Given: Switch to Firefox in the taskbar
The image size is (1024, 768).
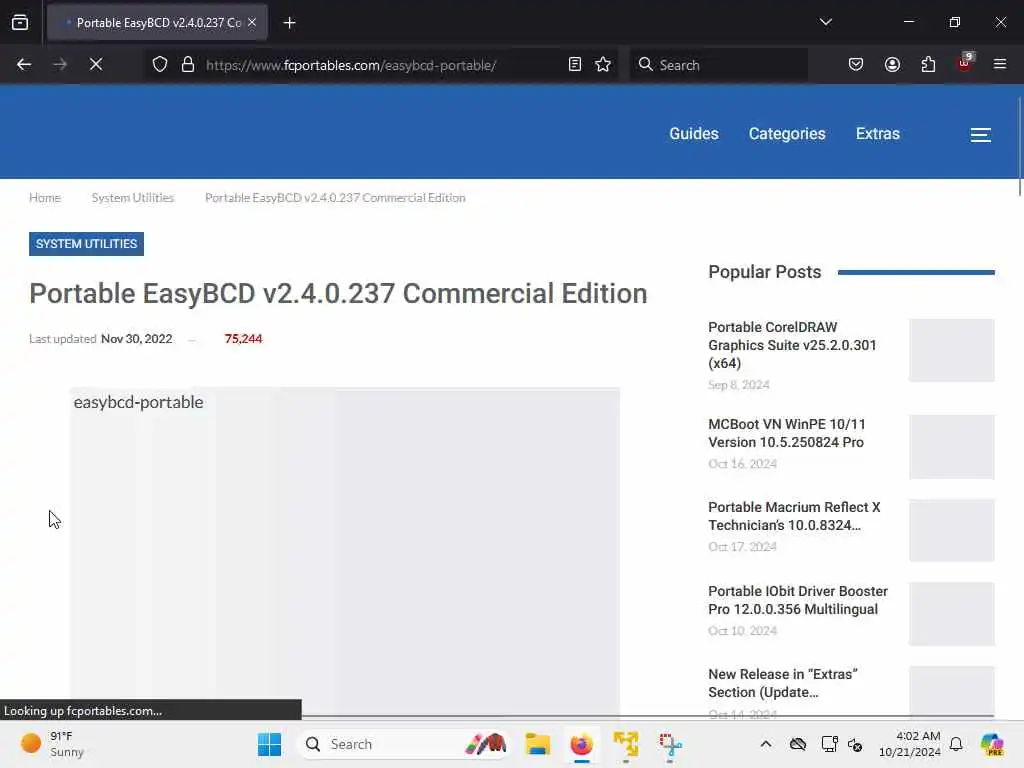Looking at the screenshot, I should [581, 744].
